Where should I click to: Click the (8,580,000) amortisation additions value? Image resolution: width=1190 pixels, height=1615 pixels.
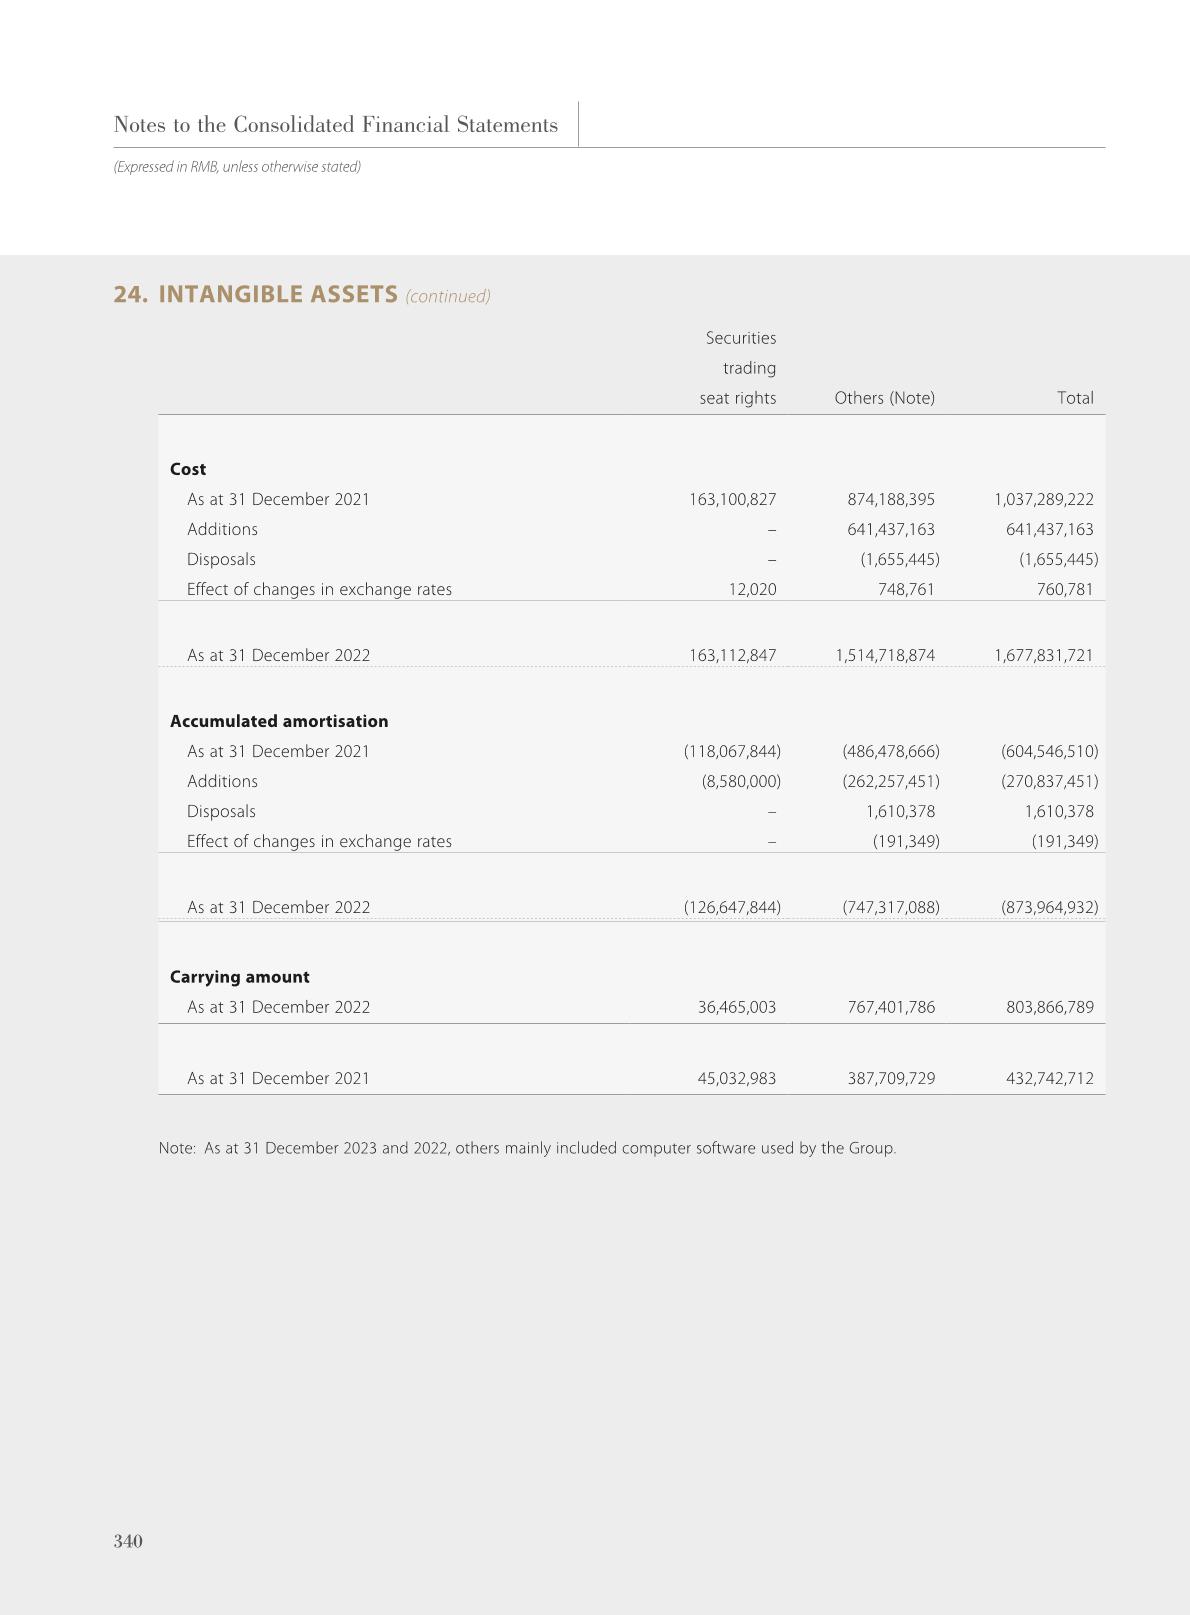click(x=741, y=781)
